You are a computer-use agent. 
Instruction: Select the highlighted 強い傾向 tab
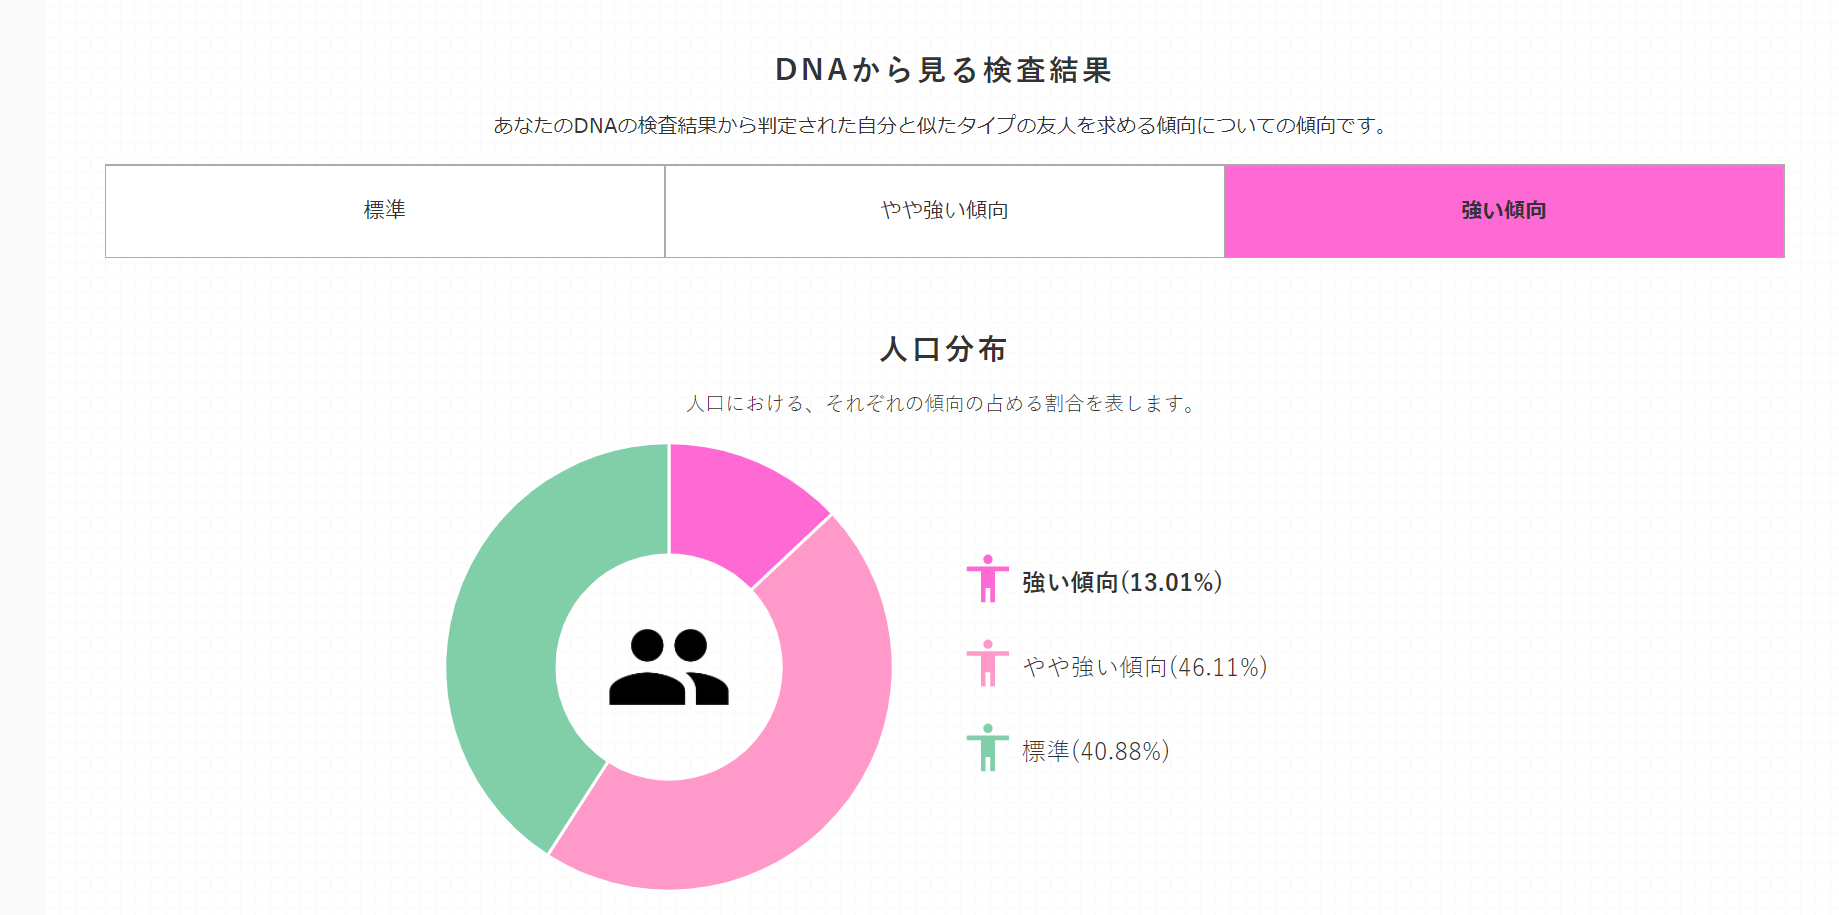(1505, 211)
